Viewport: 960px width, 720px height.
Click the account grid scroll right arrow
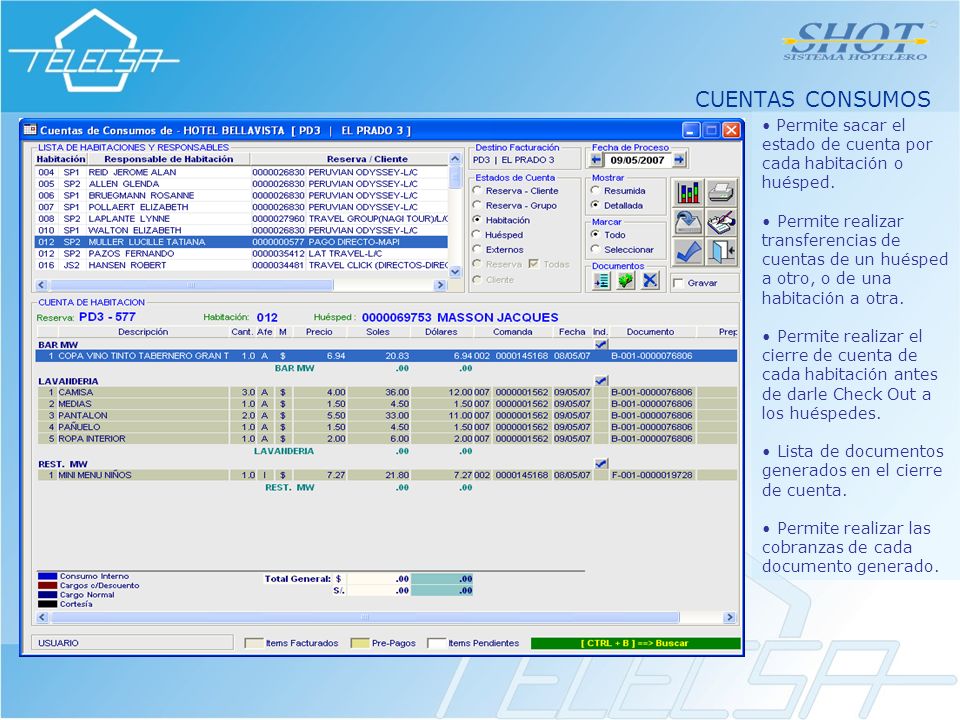(730, 617)
